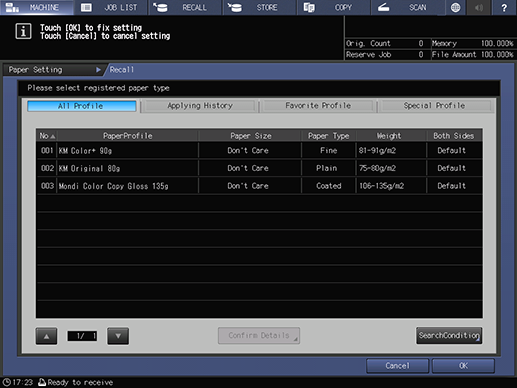
Task: Click the Paper Size column header
Action: (250, 136)
